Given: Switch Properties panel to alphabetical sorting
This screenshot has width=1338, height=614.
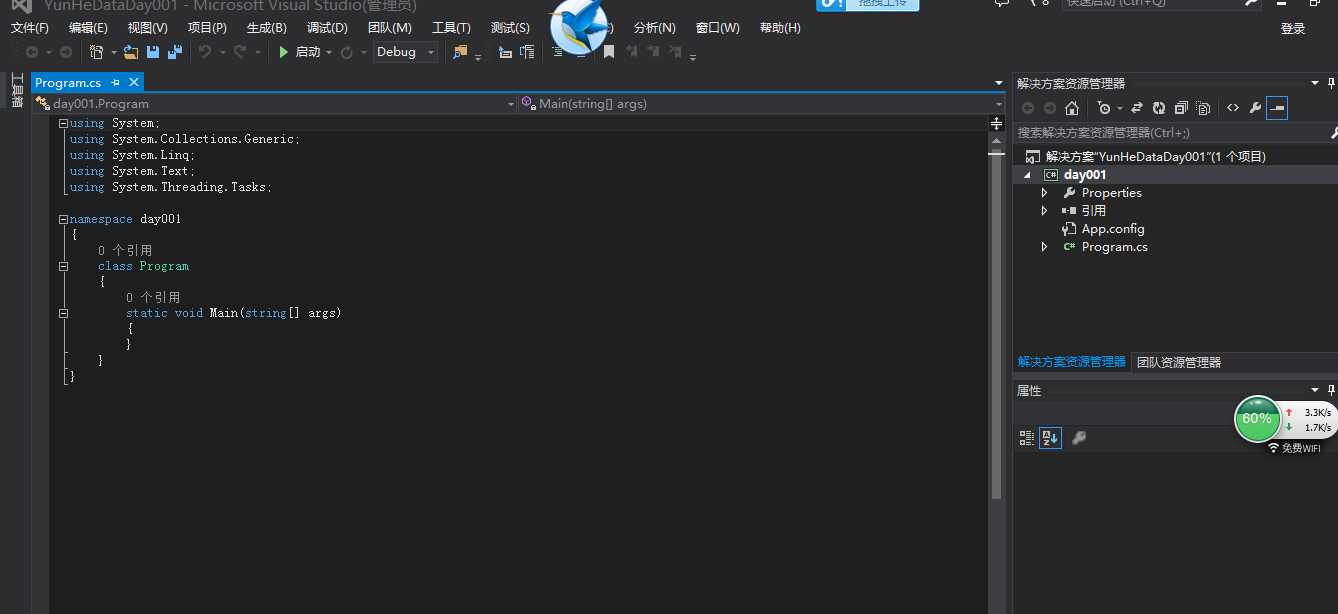Looking at the screenshot, I should click(1049, 437).
